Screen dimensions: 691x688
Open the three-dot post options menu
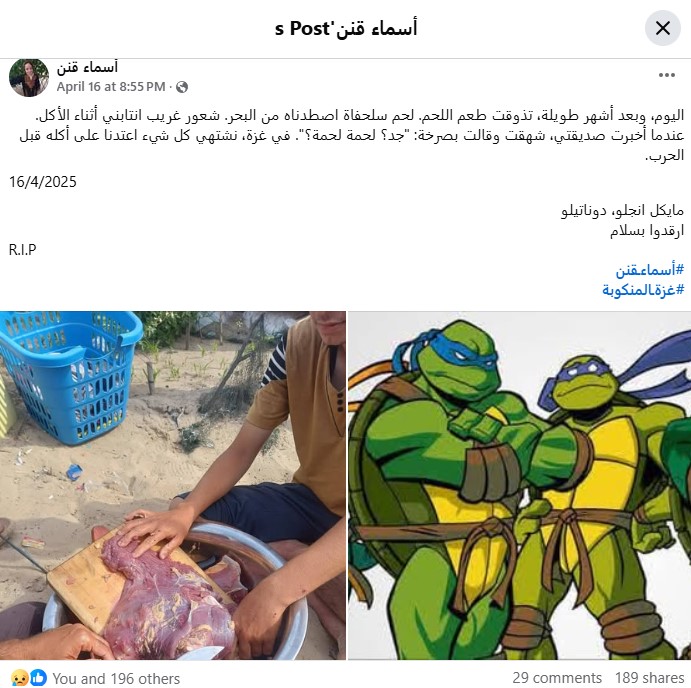click(667, 75)
